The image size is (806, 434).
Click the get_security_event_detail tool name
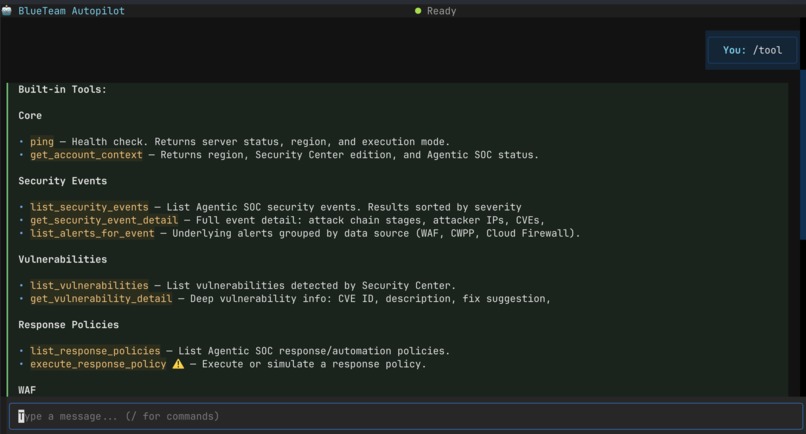pyautogui.click(x=104, y=220)
